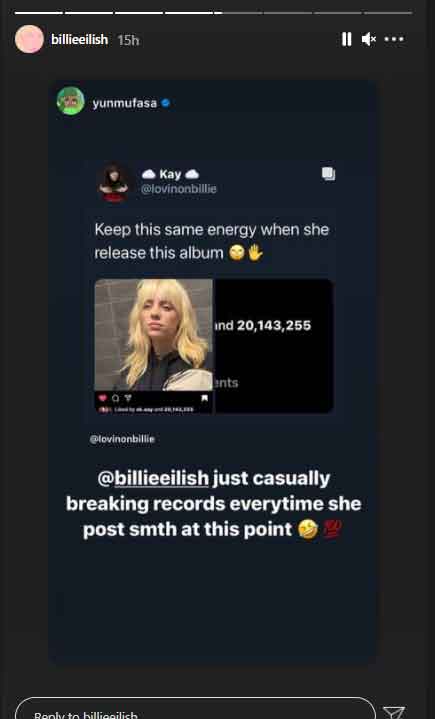This screenshot has height=719, width=435.
Task: Click the comment bubble icon under photo
Action: click(115, 398)
